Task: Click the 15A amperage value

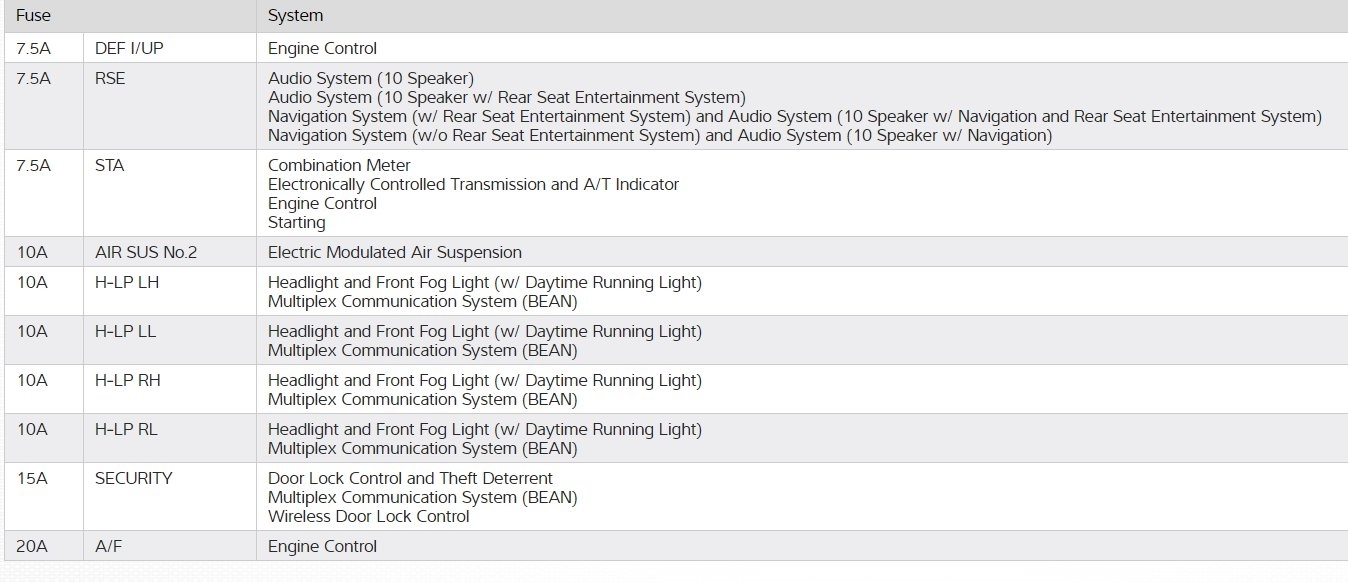Action: 32,478
